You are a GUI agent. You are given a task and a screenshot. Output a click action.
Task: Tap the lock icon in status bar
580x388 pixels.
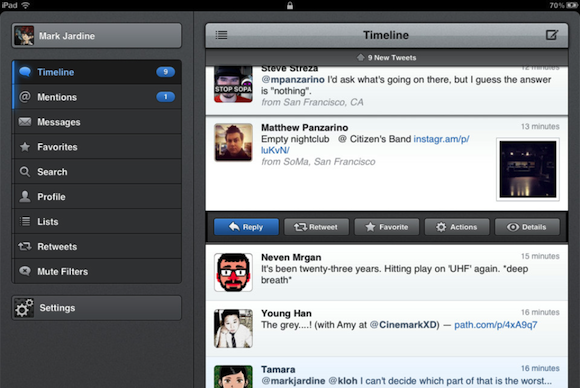point(290,5)
